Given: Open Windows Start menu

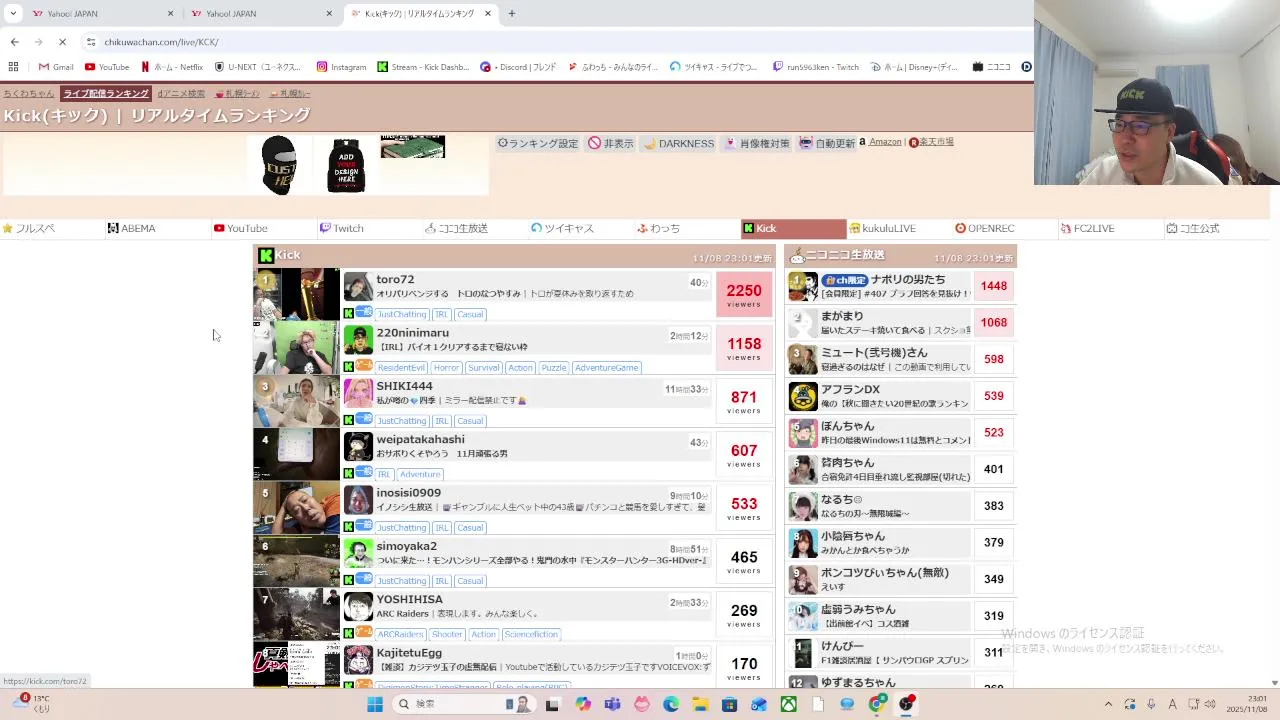Looking at the screenshot, I should coord(375,704).
